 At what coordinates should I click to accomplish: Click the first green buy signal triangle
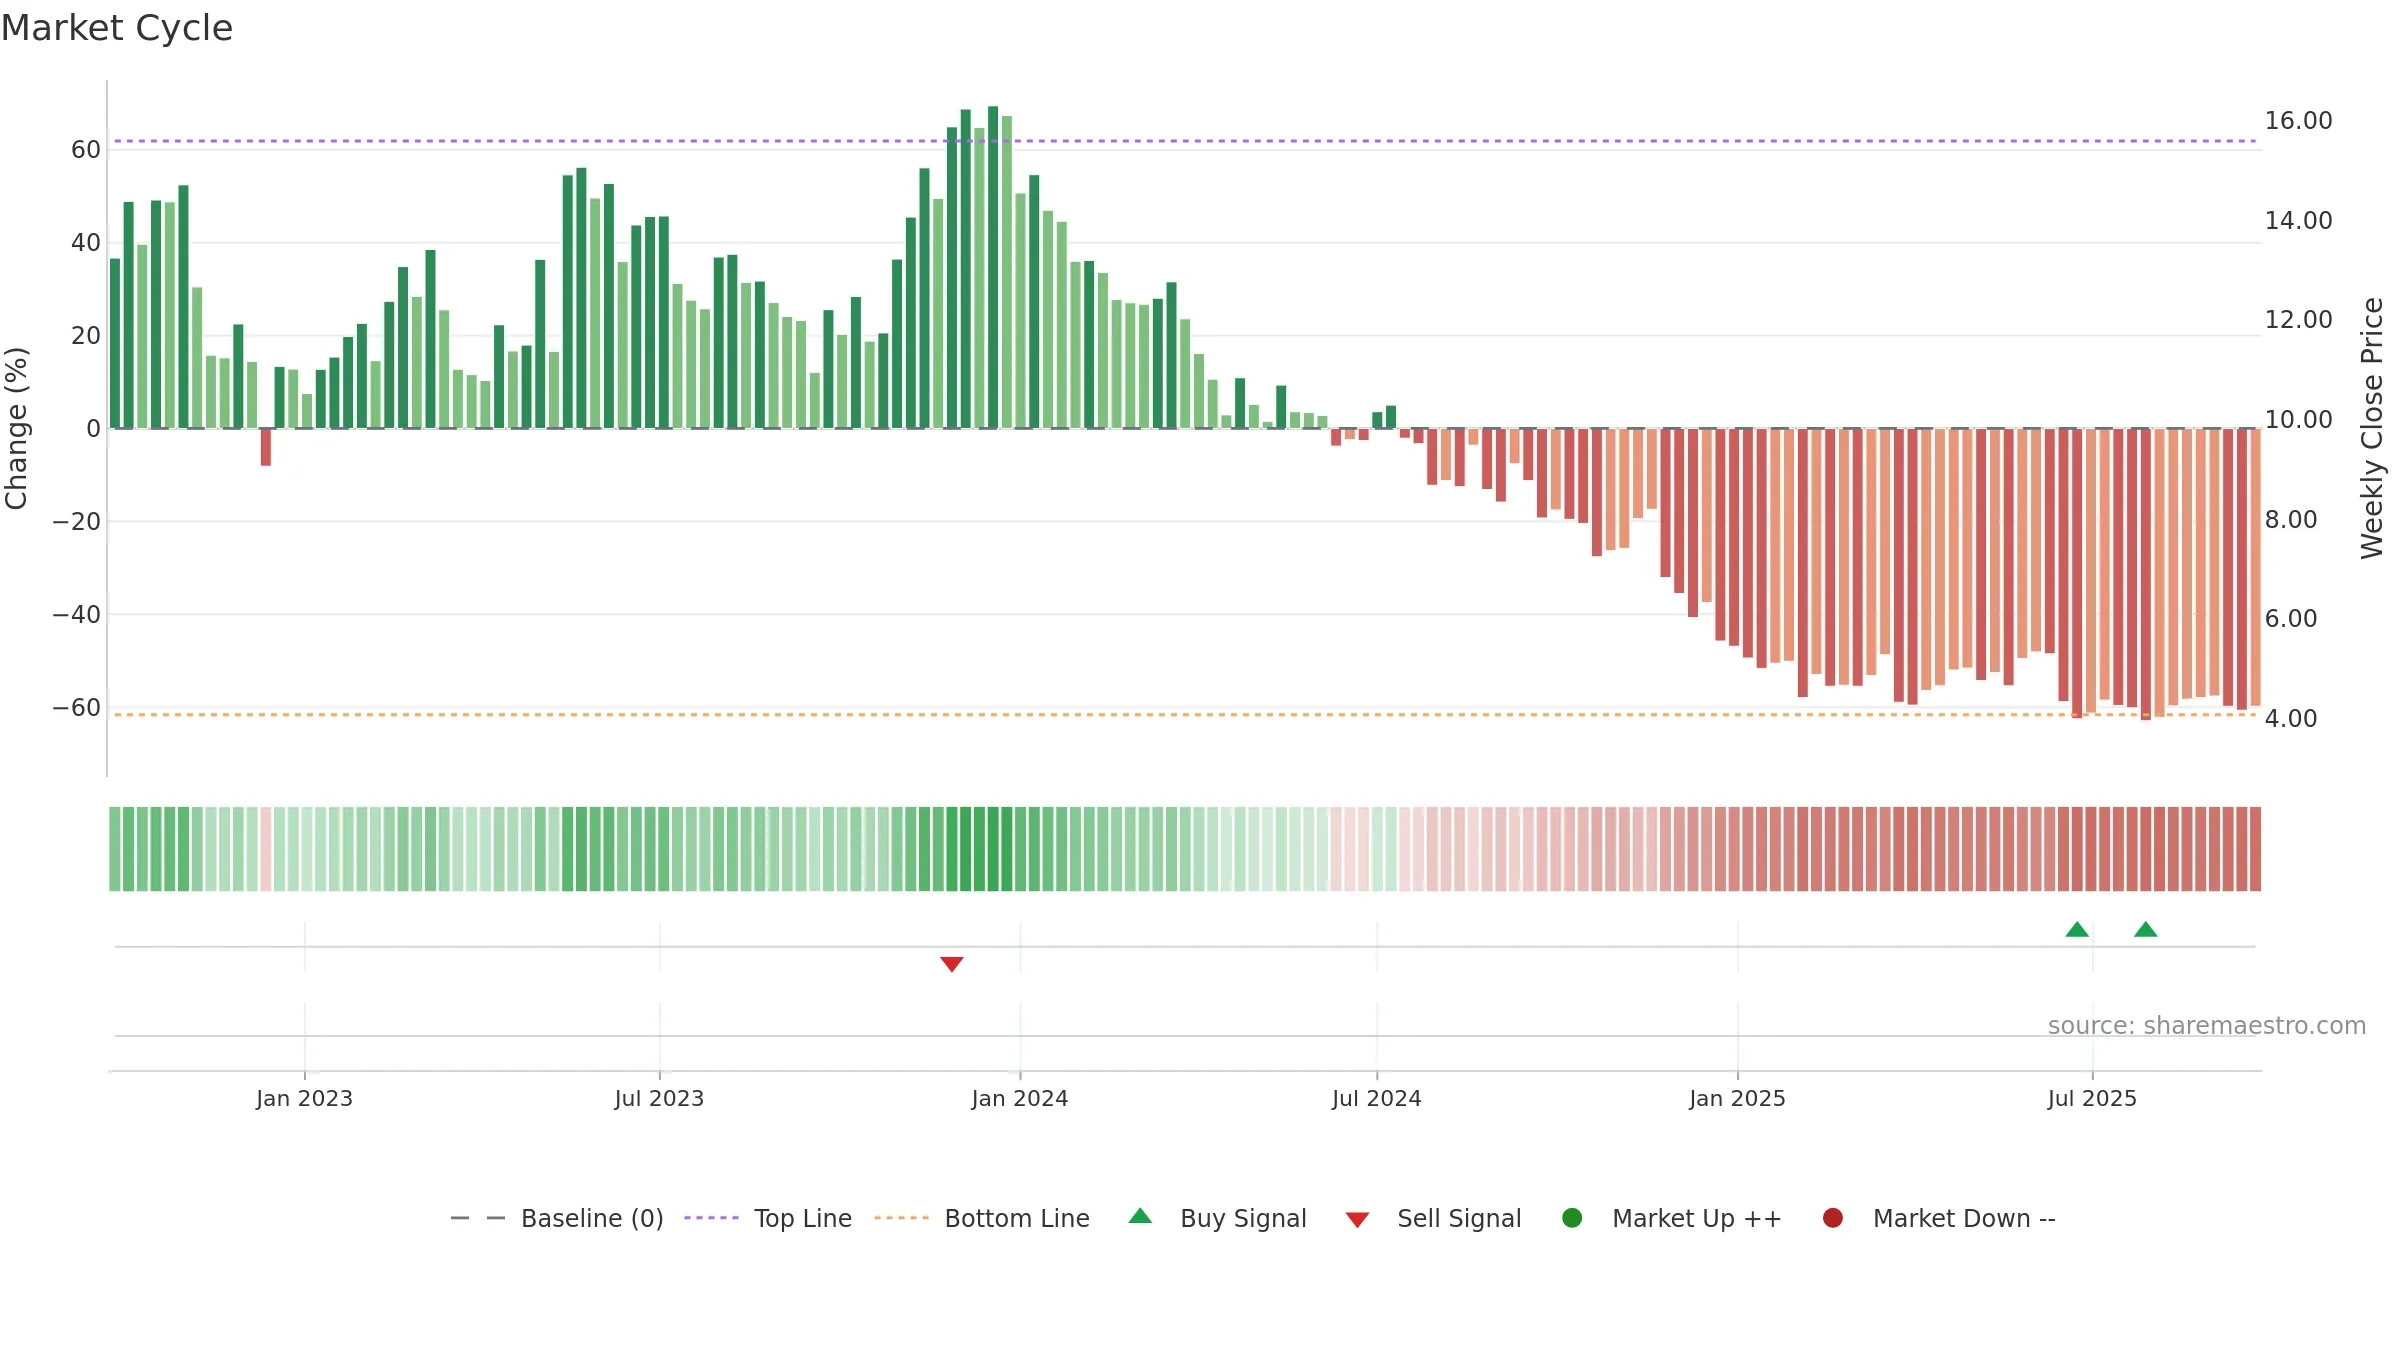2077,929
